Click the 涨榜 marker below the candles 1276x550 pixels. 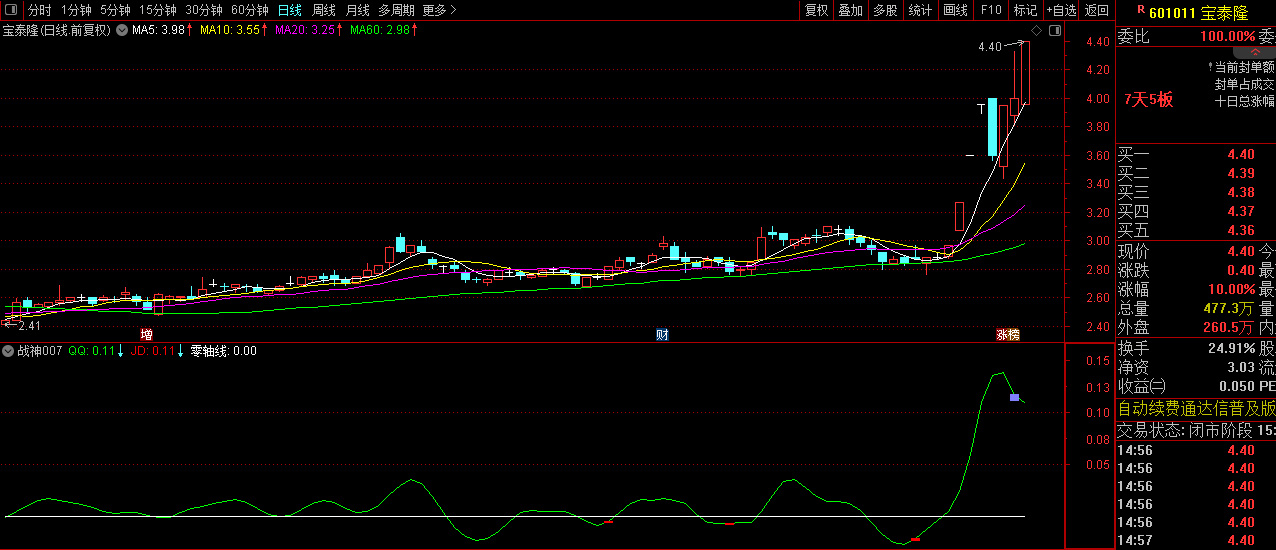(1007, 334)
